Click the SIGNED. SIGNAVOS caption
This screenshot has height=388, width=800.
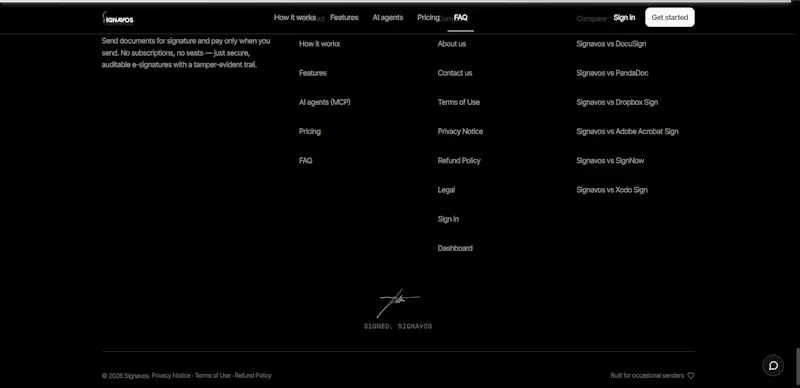(x=398, y=326)
